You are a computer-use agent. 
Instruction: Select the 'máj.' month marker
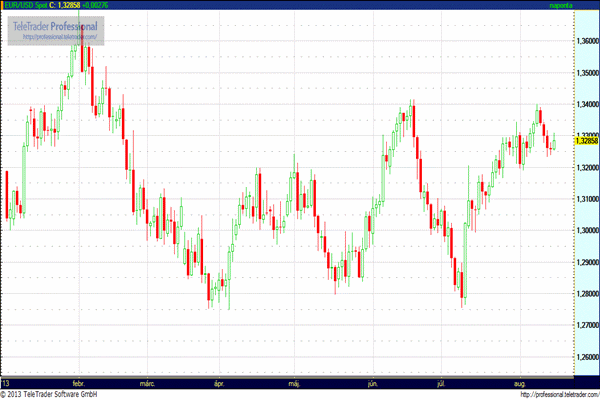point(294,383)
